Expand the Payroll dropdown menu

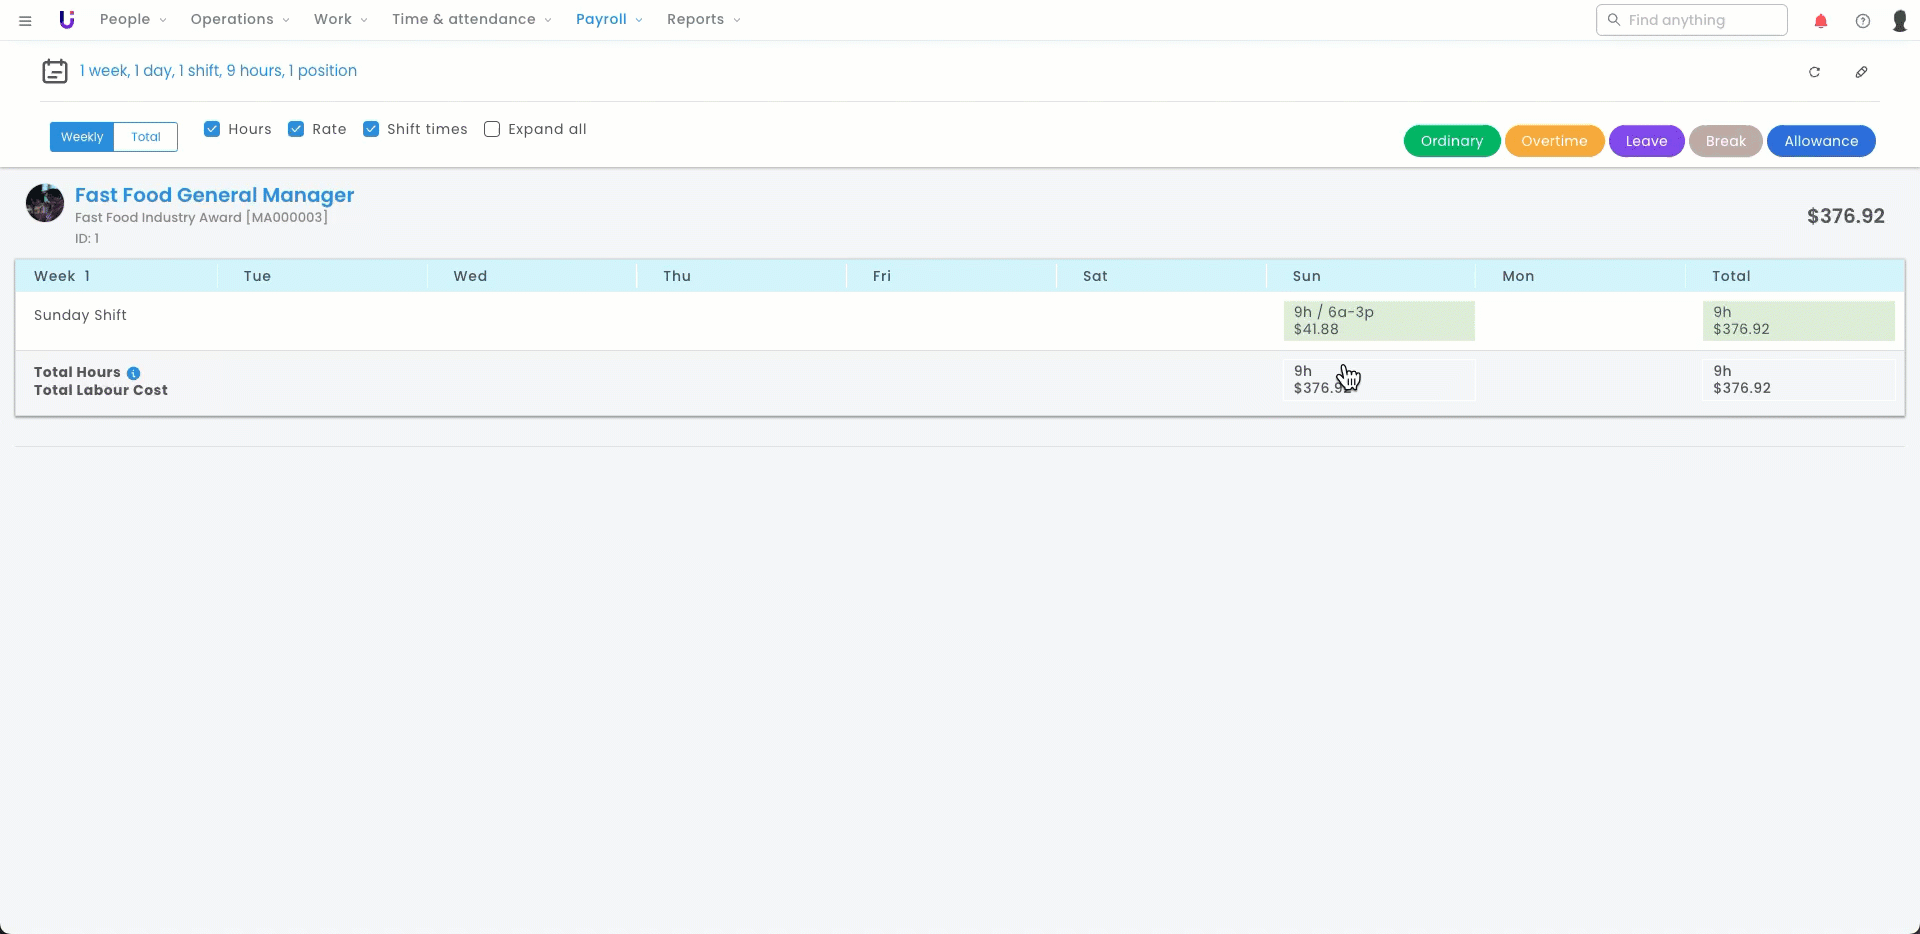click(x=609, y=20)
